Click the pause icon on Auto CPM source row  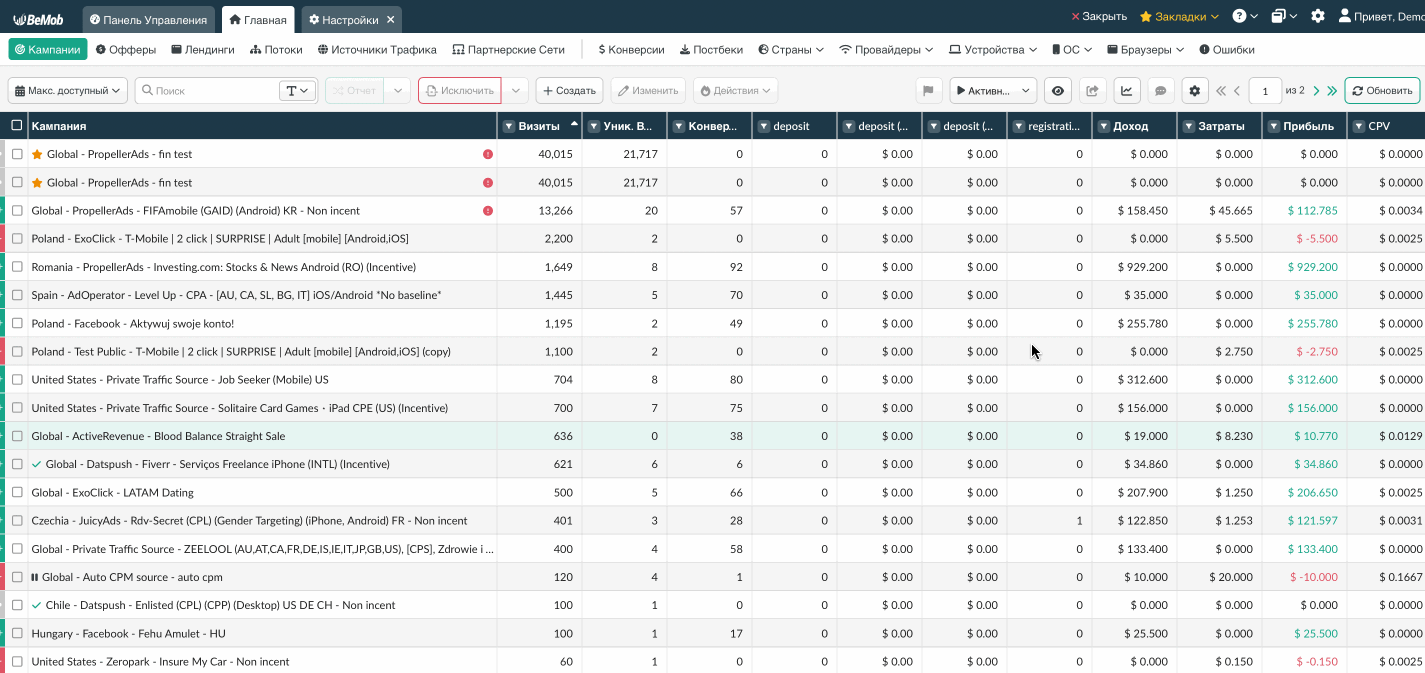pos(35,577)
